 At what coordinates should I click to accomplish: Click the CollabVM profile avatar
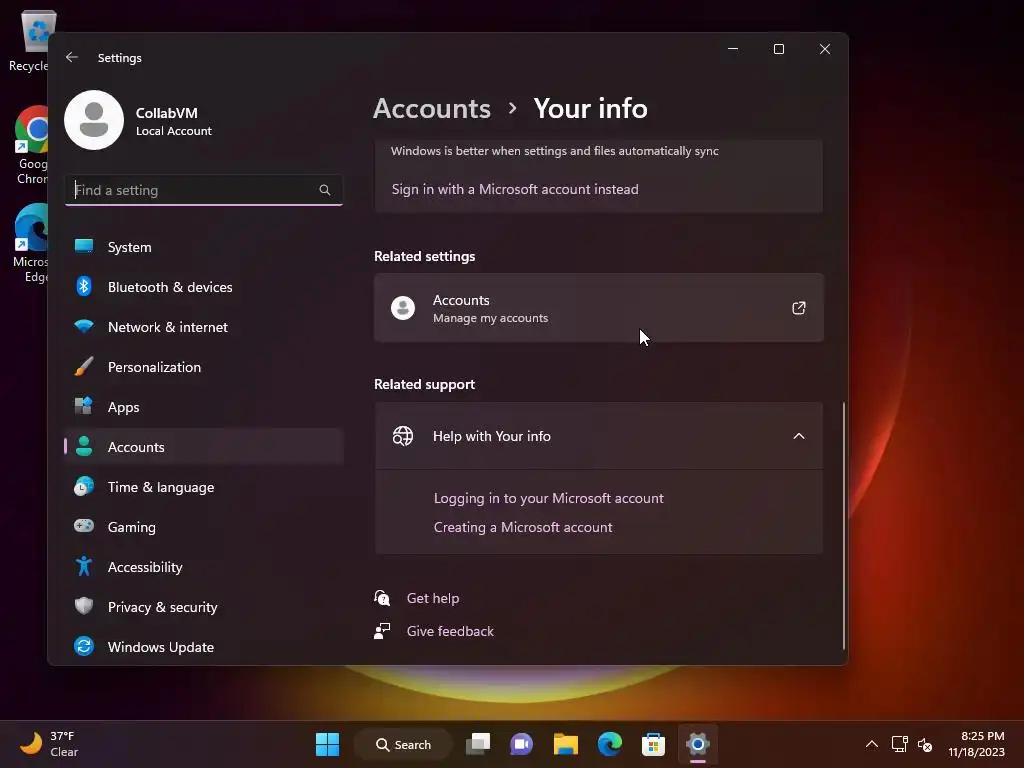point(94,120)
